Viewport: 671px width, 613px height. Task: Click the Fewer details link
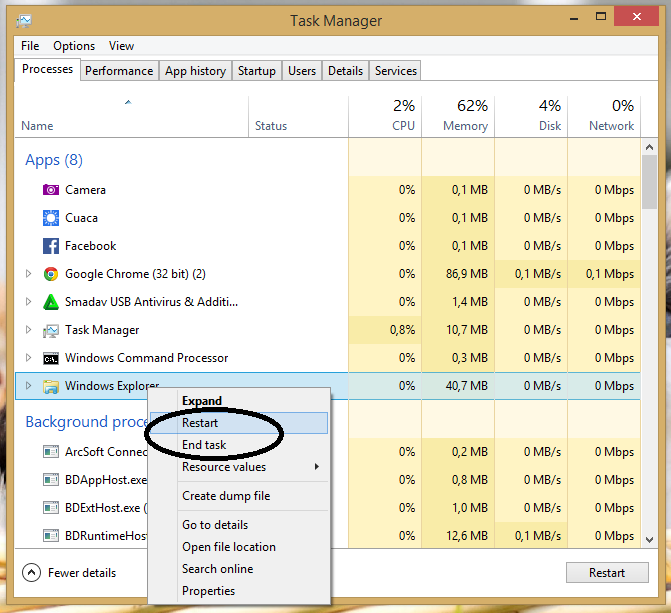click(x=82, y=573)
